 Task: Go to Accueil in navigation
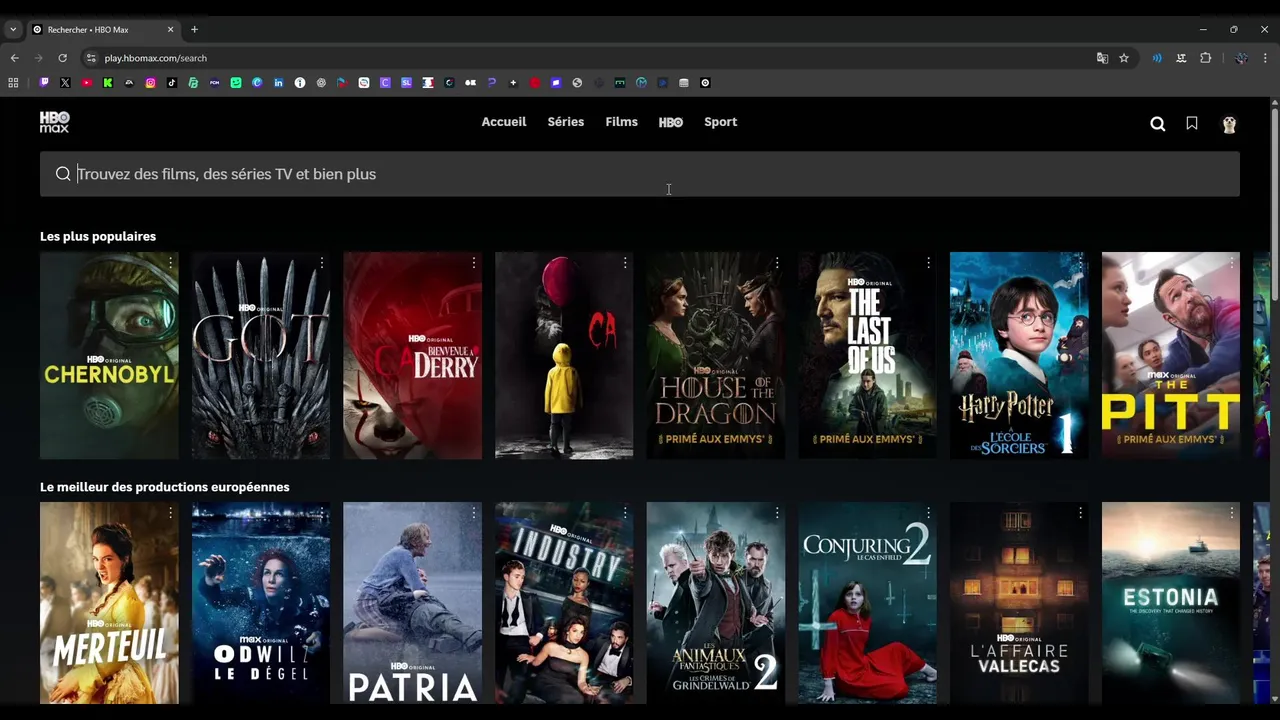(504, 122)
